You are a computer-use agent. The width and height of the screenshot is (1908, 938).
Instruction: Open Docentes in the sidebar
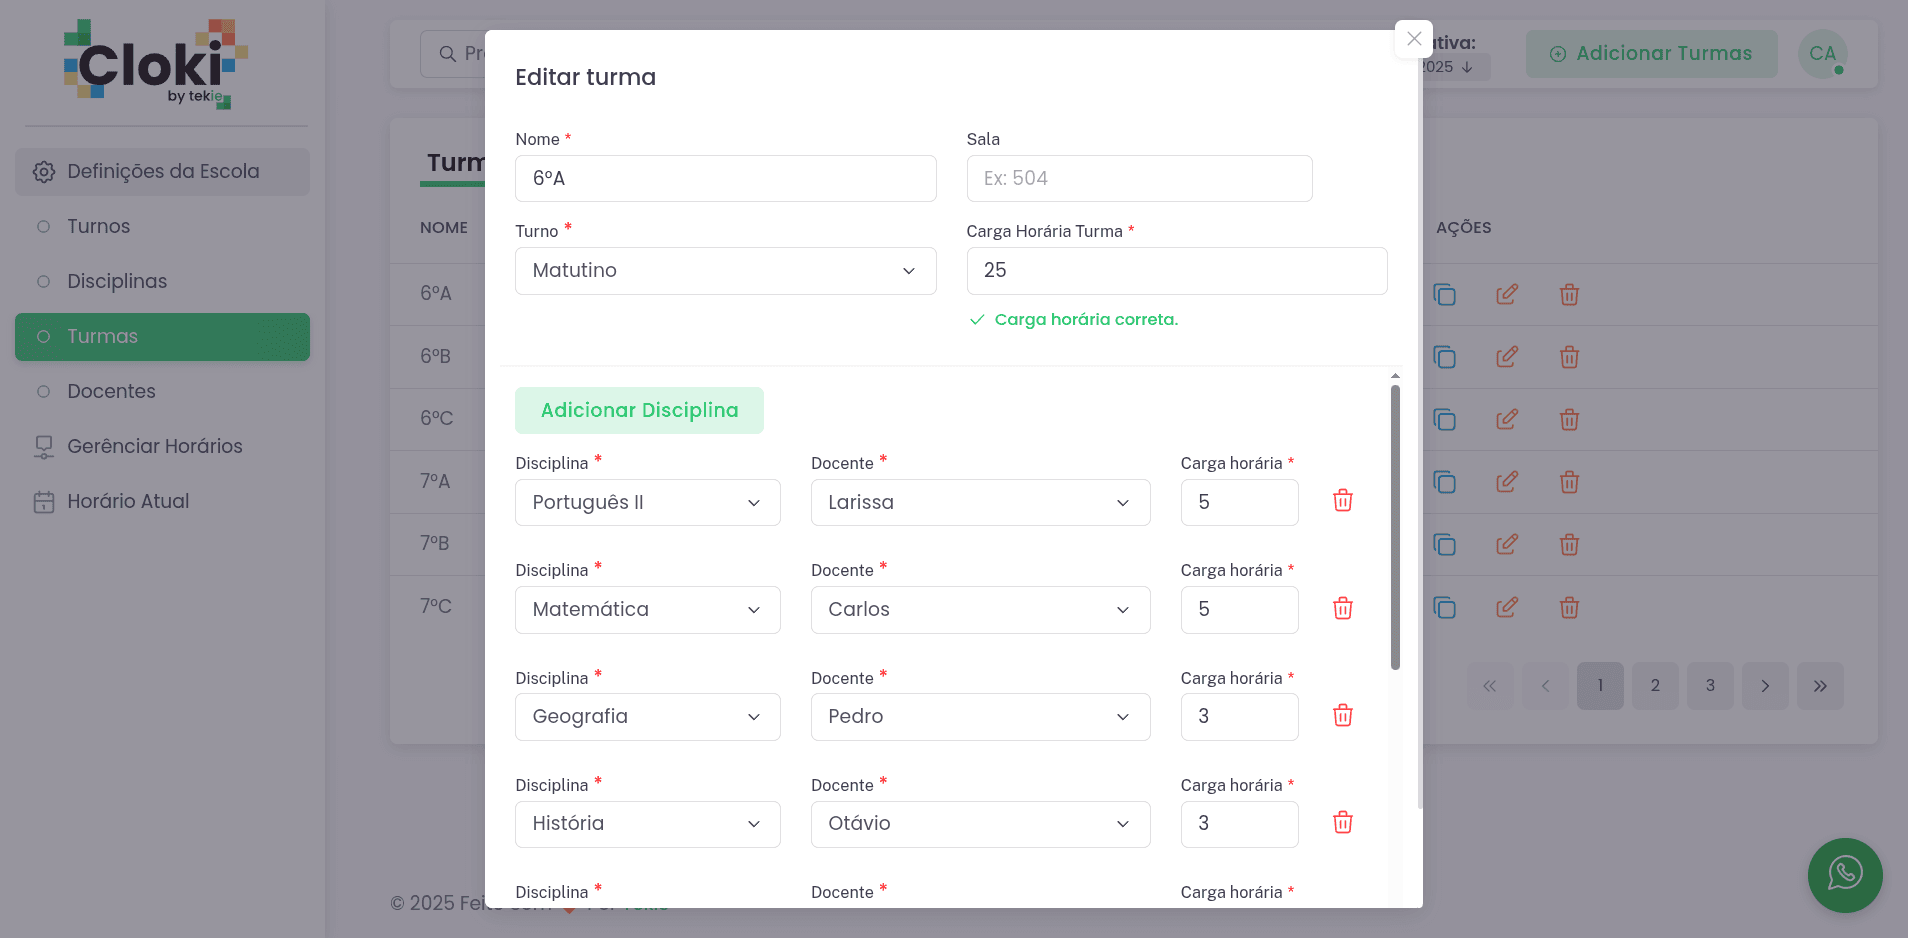(x=111, y=391)
